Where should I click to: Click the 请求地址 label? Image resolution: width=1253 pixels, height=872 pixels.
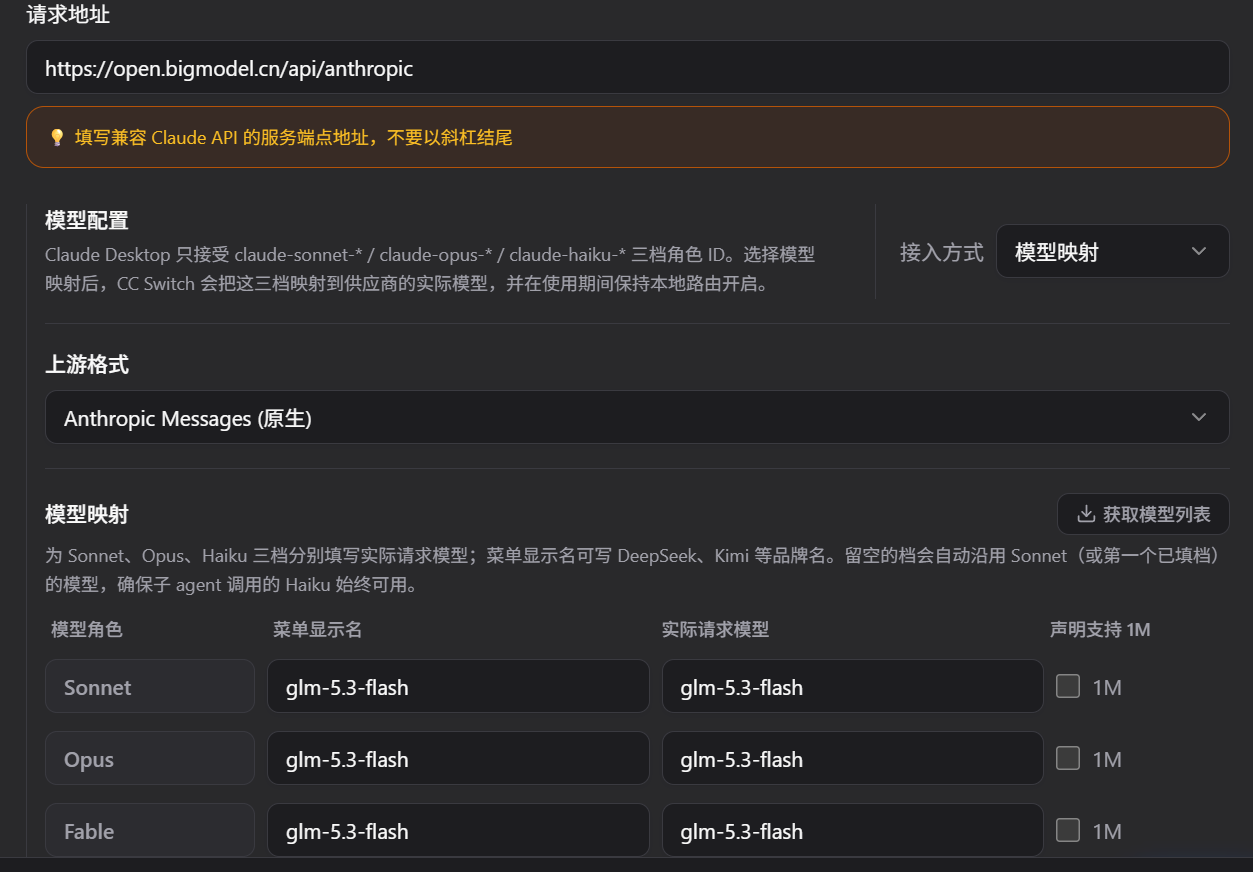(x=68, y=14)
